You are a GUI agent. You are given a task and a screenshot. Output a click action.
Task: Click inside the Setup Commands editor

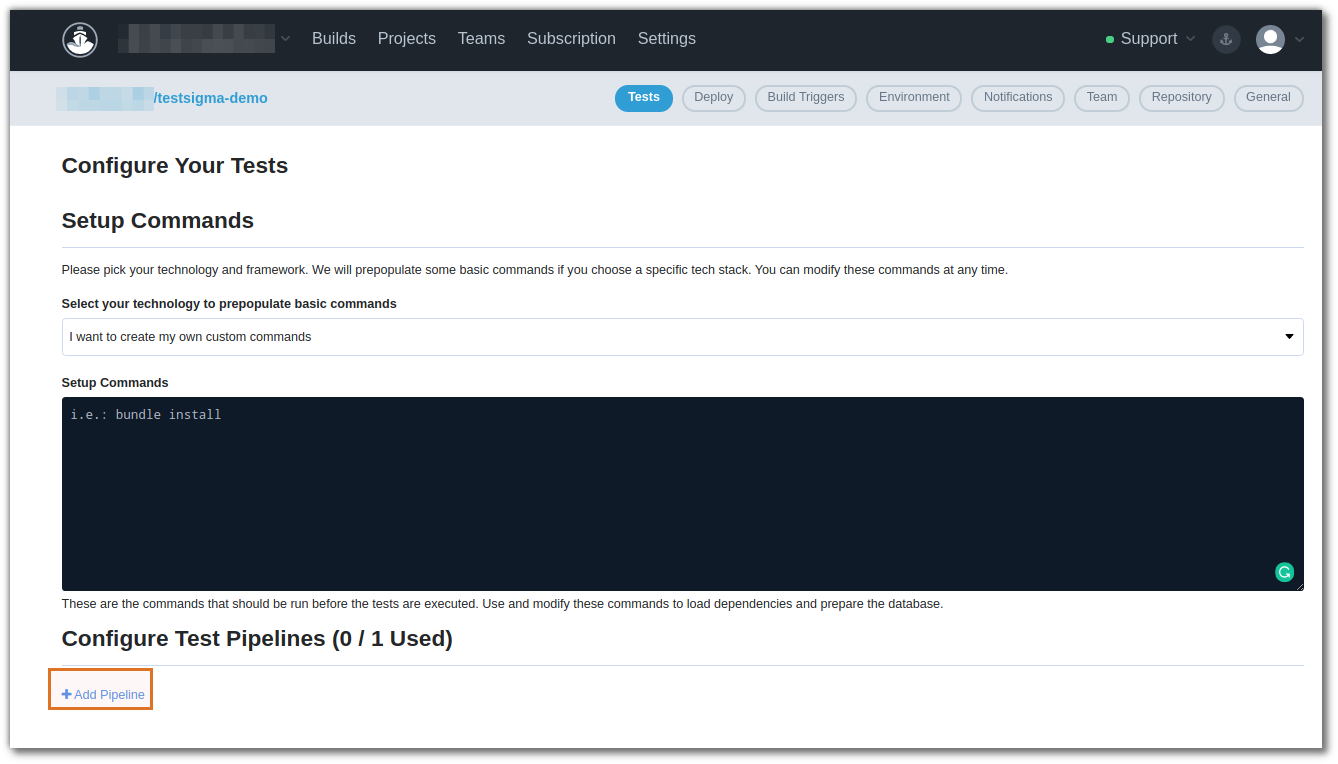(x=683, y=490)
